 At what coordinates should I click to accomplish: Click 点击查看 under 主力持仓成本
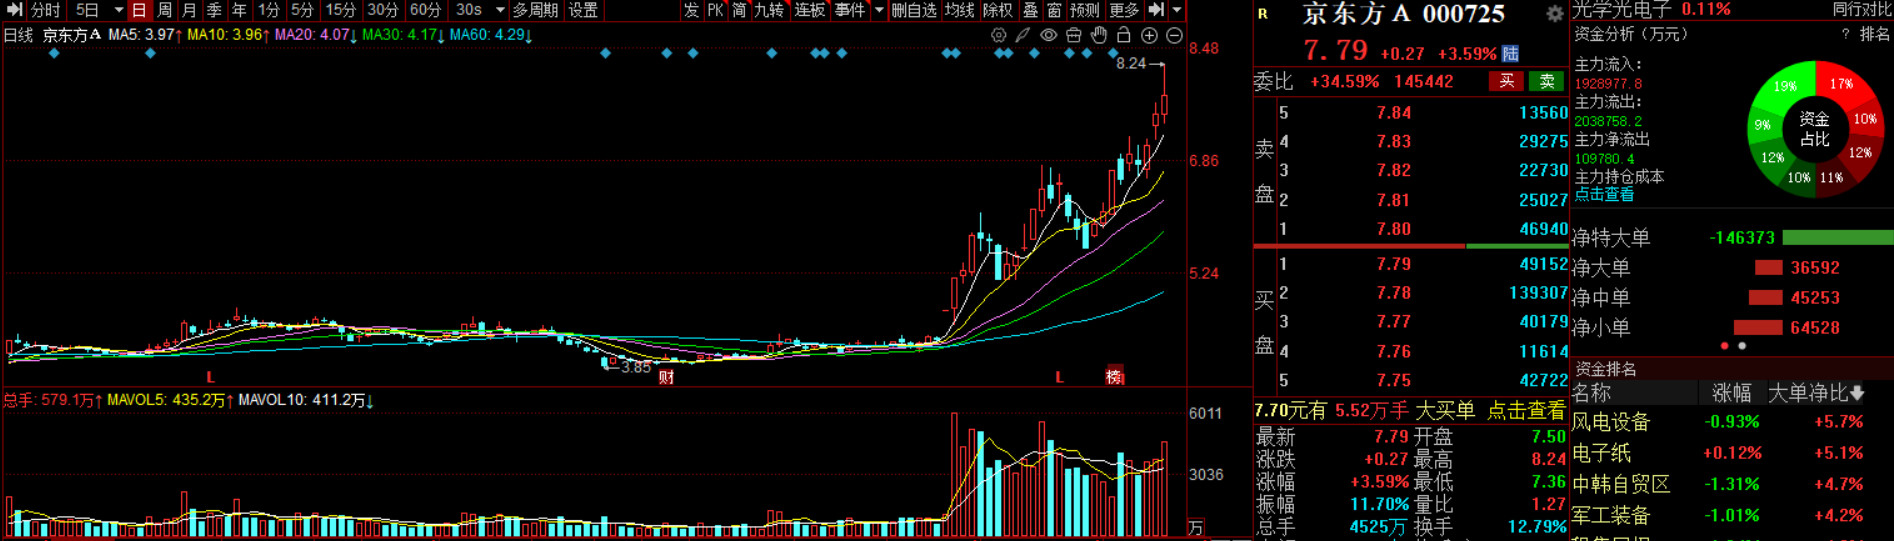(1604, 194)
